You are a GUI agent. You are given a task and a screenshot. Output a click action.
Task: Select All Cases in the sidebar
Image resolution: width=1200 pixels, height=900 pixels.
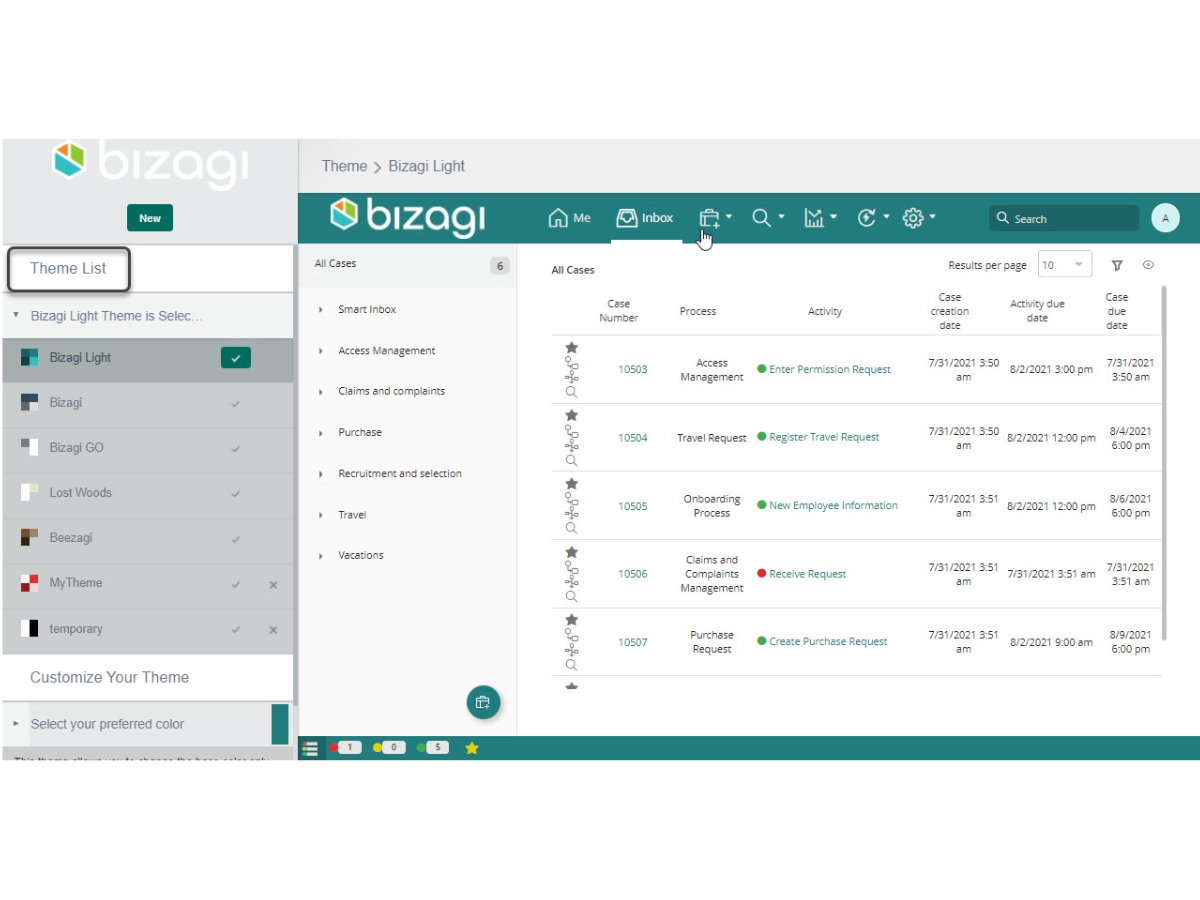[x=408, y=265]
